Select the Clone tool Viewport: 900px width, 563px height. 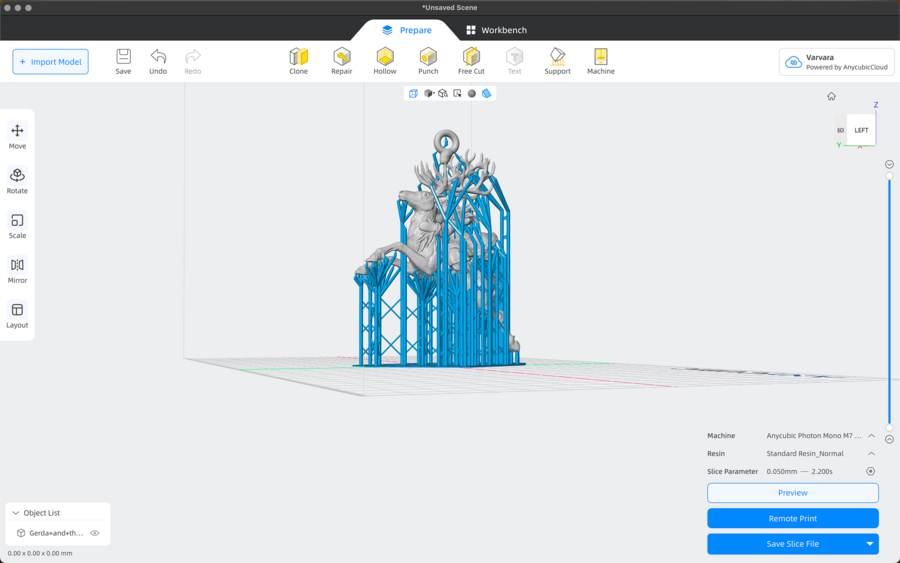[x=298, y=61]
